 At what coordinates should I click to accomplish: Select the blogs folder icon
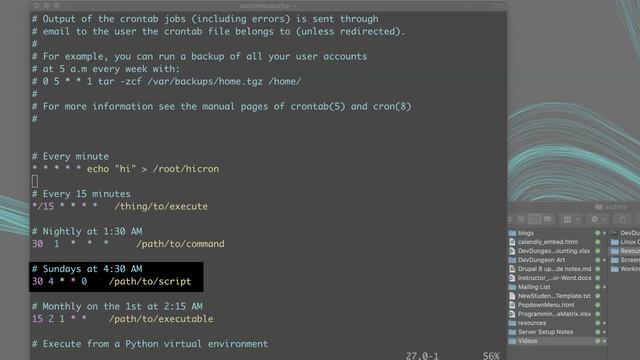tap(512, 233)
